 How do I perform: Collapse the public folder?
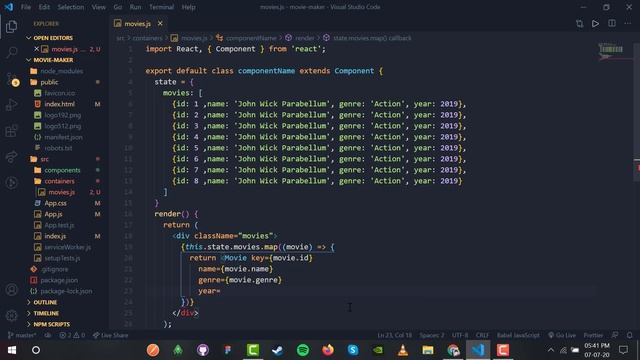pos(49,82)
